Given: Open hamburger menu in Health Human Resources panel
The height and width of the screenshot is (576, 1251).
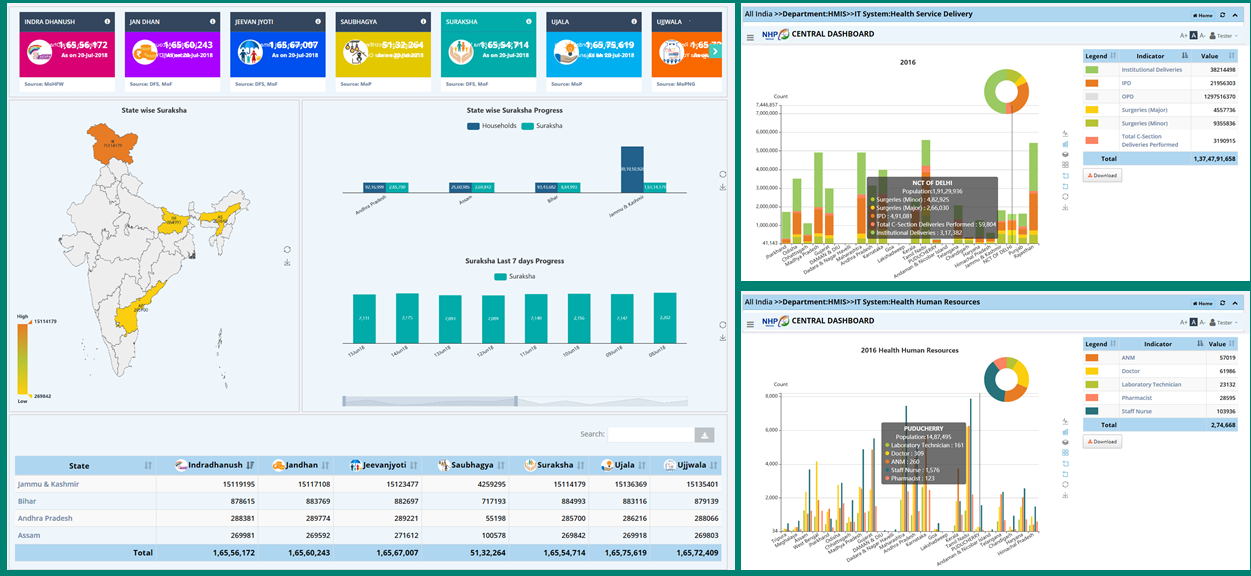Looking at the screenshot, I should [x=750, y=323].
